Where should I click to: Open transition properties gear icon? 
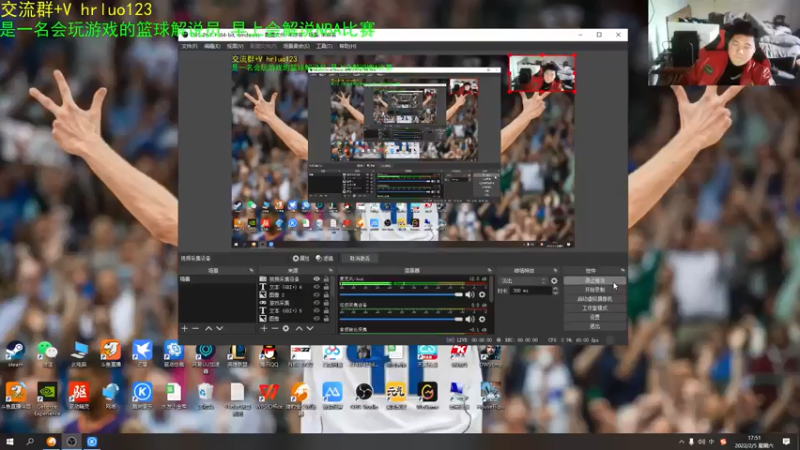click(554, 281)
